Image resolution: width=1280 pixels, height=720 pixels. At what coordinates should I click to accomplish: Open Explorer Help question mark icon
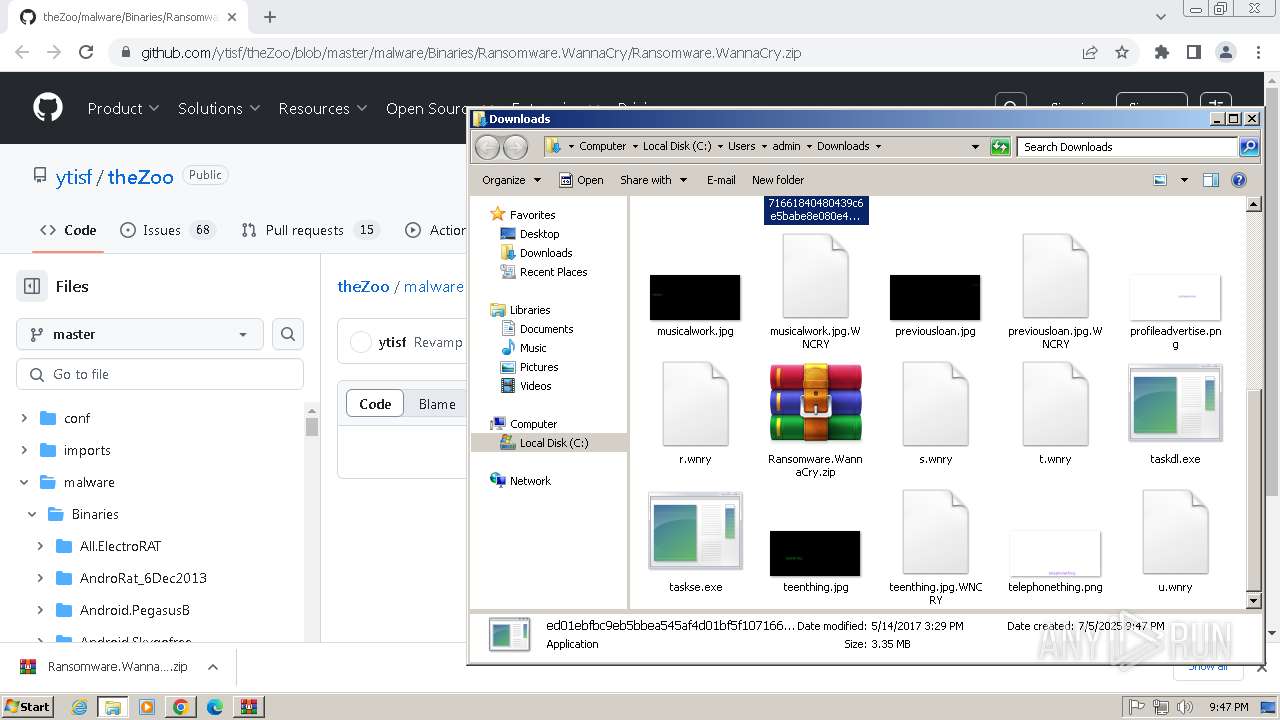point(1239,180)
